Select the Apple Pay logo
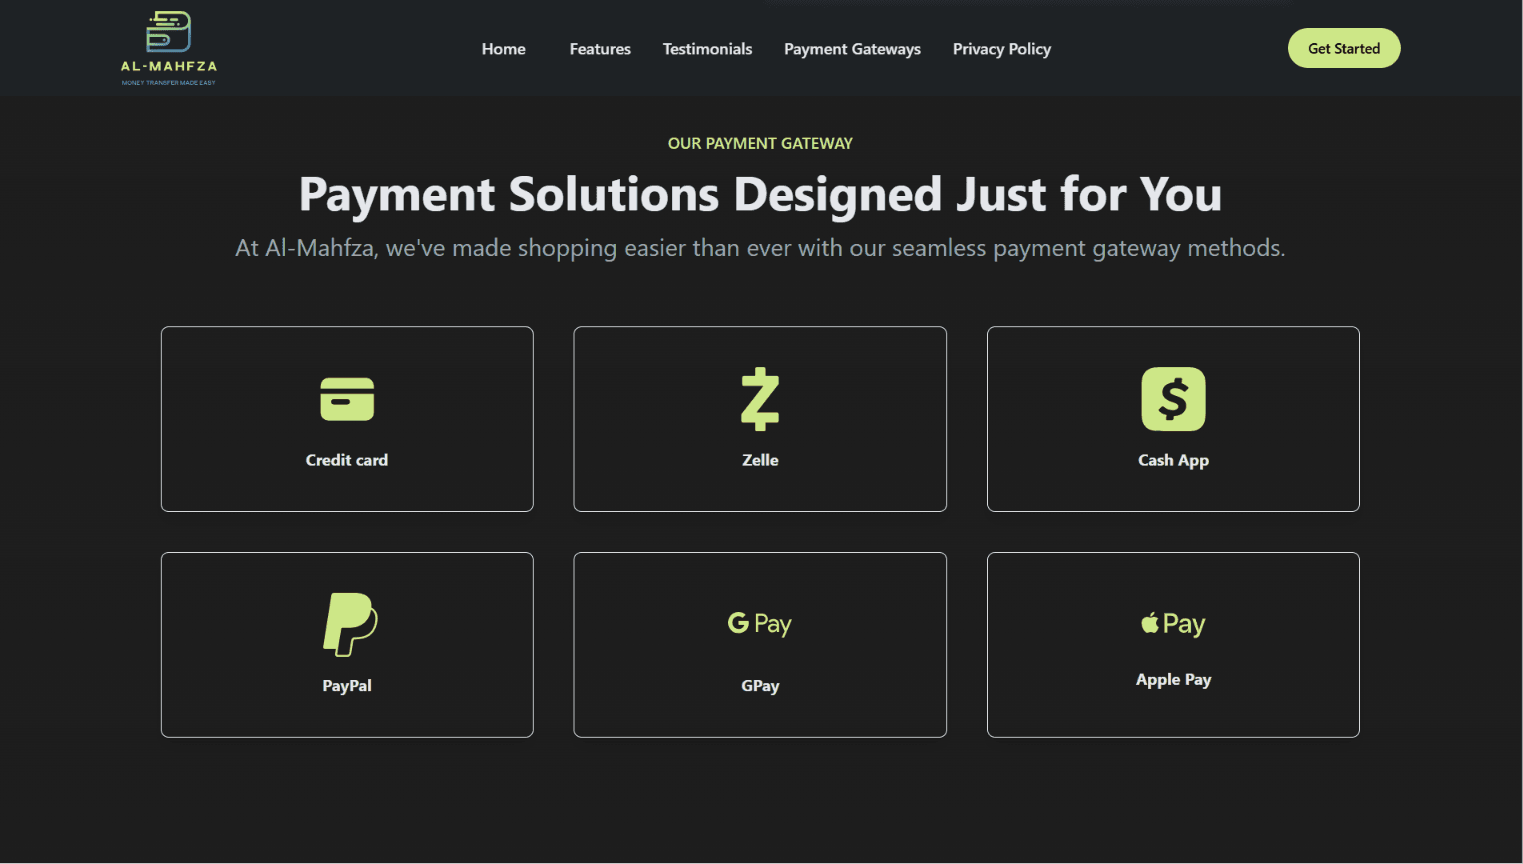1523x864 pixels. [x=1173, y=624]
